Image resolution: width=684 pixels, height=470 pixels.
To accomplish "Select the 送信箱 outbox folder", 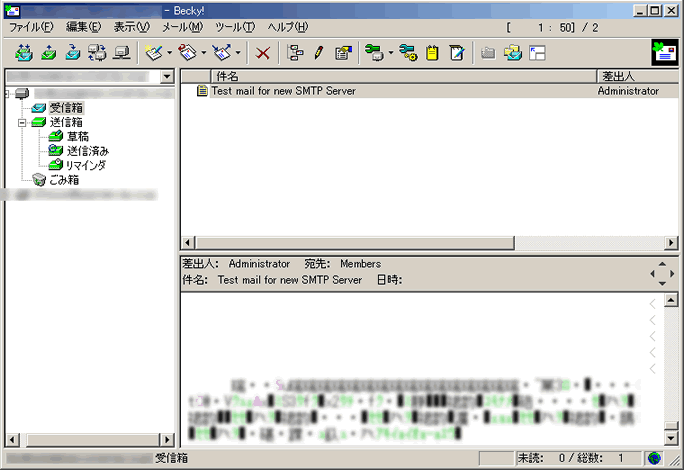I will pyautogui.click(x=65, y=122).
